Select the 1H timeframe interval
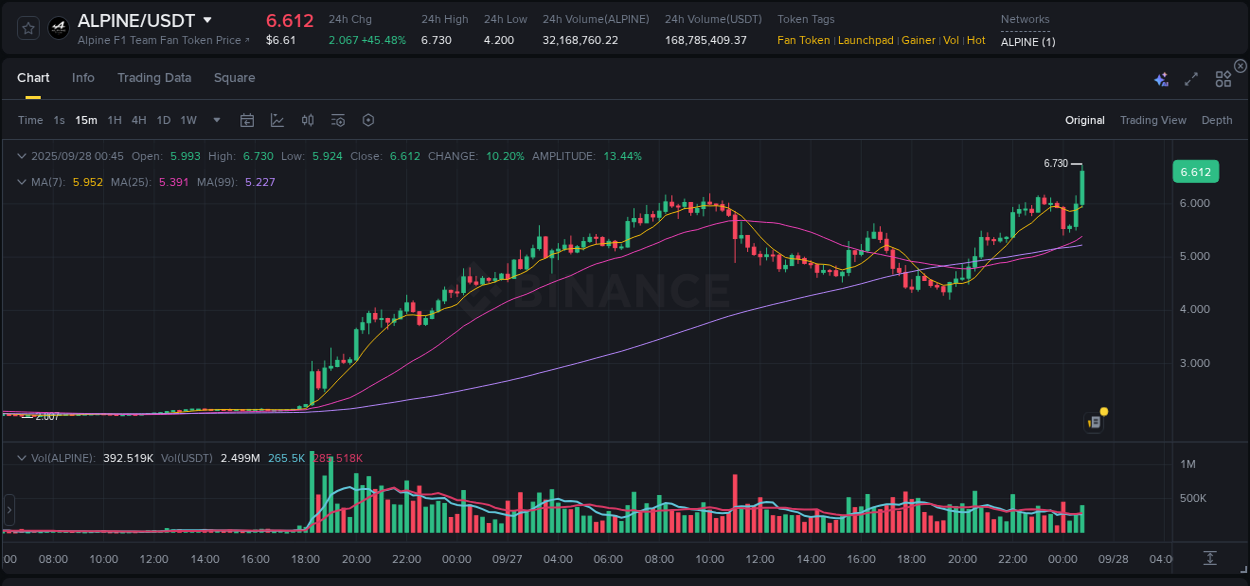 115,120
